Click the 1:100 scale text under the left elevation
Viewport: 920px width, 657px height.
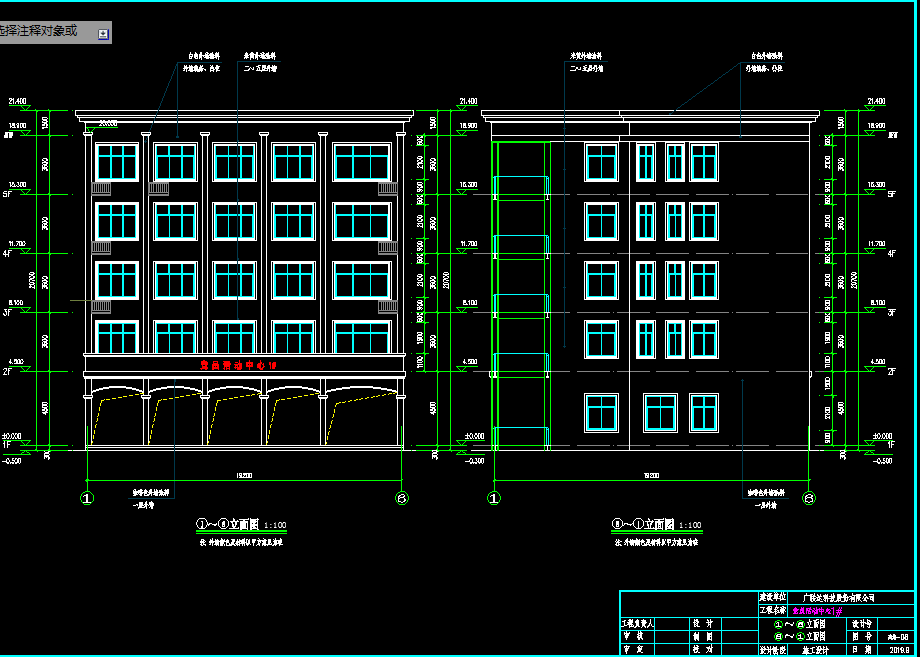275,525
